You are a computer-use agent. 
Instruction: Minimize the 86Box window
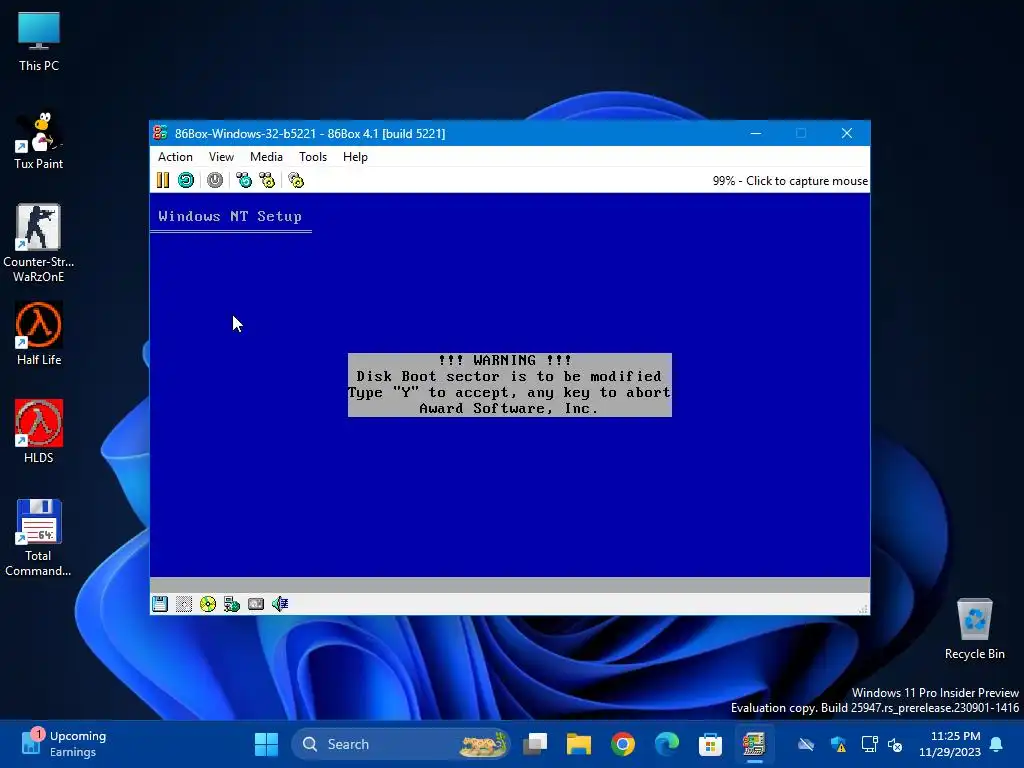[x=756, y=133]
